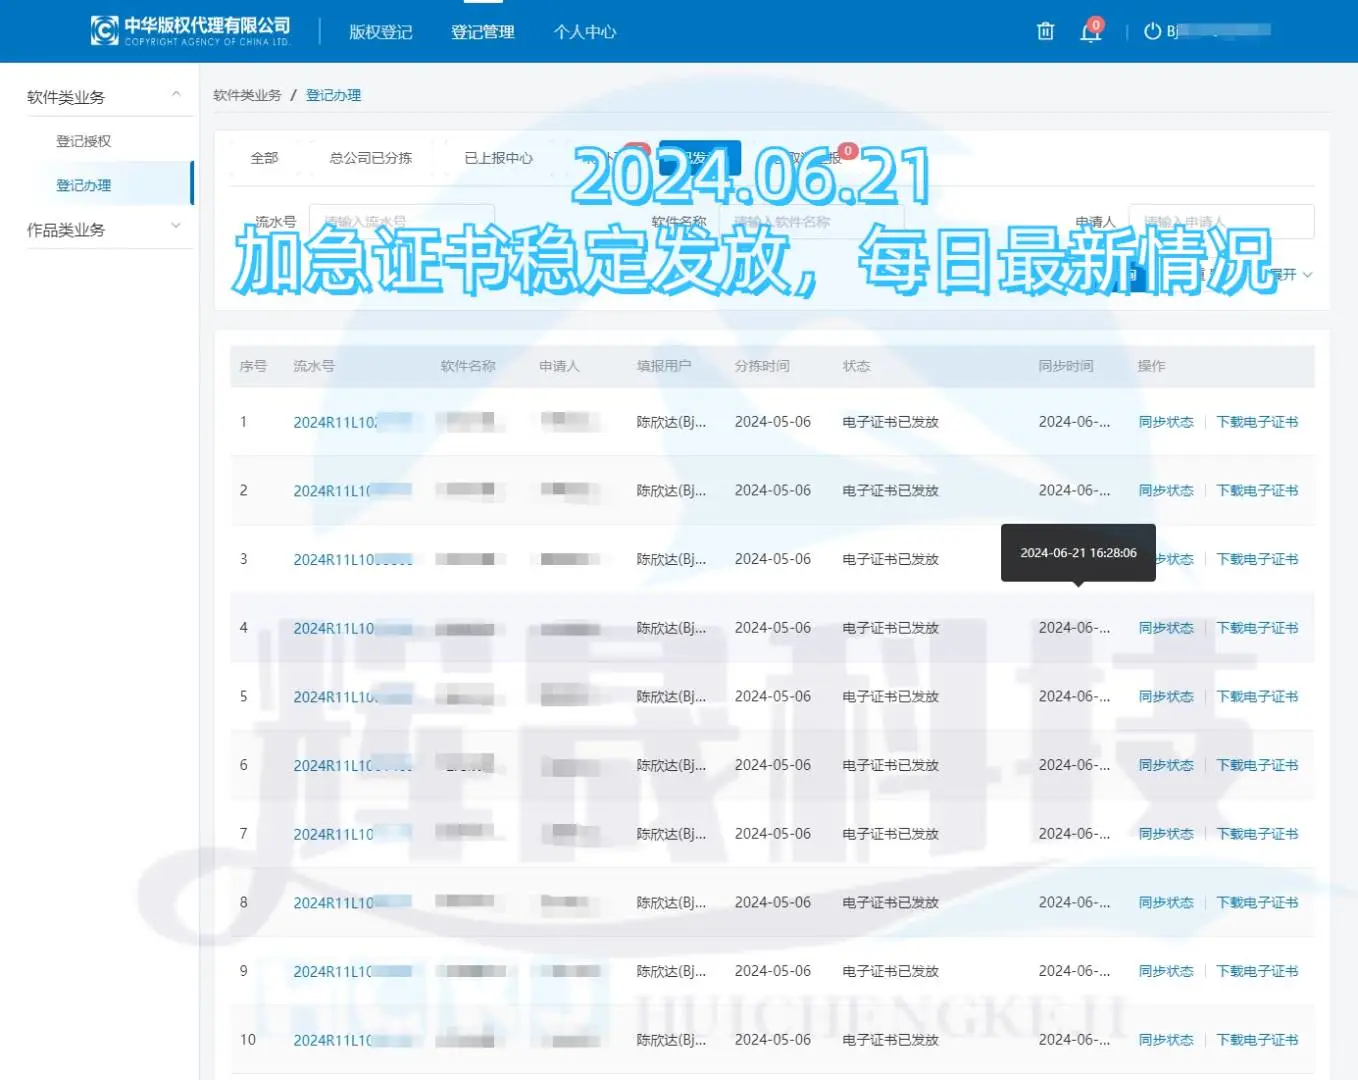This screenshot has height=1080, width=1358.
Task: Switch to the 全部 tab
Action: pyautogui.click(x=264, y=158)
